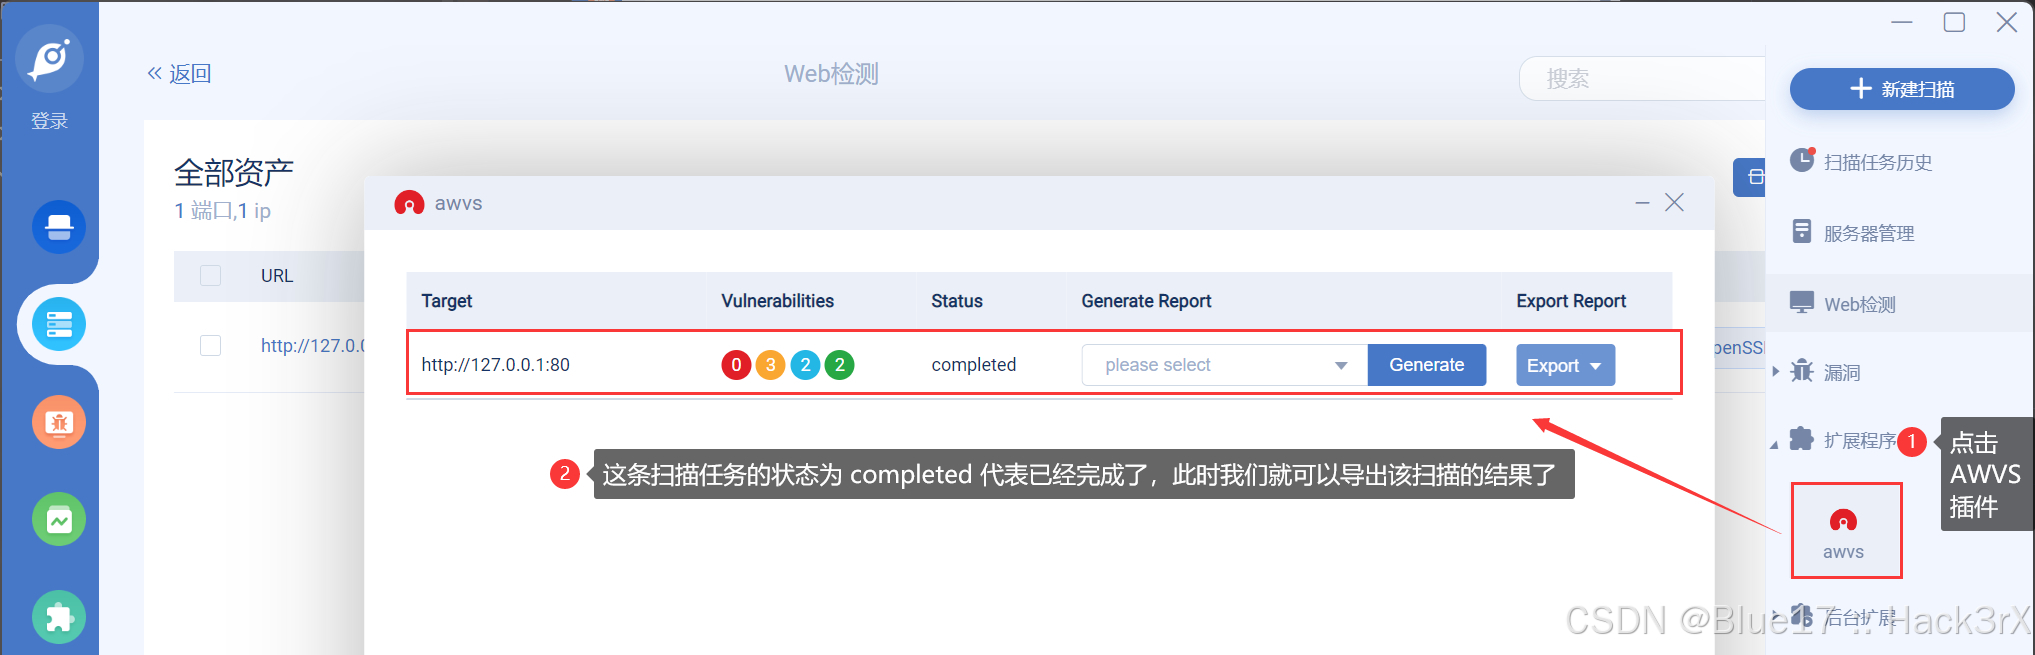Image resolution: width=2035 pixels, height=655 pixels.
Task: Open the http://127.0 asset URL link
Action: (313, 346)
